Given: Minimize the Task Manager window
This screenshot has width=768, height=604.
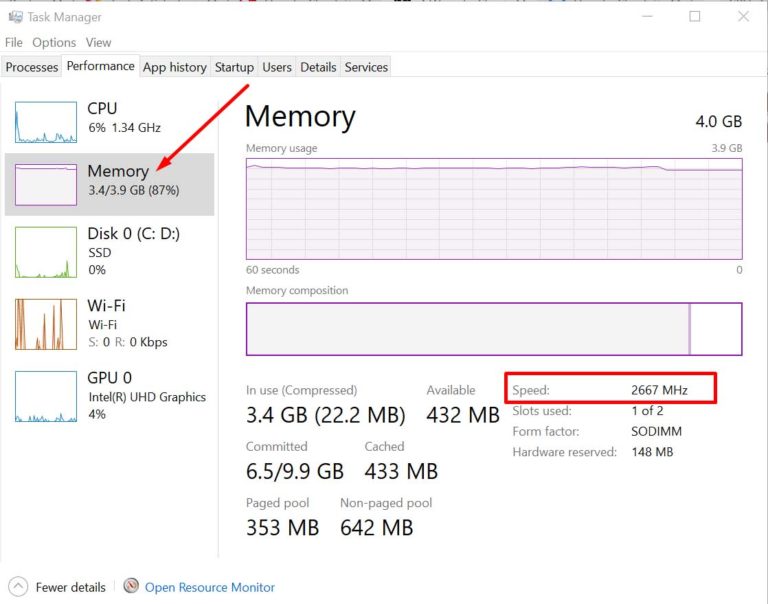Looking at the screenshot, I should [x=648, y=16].
